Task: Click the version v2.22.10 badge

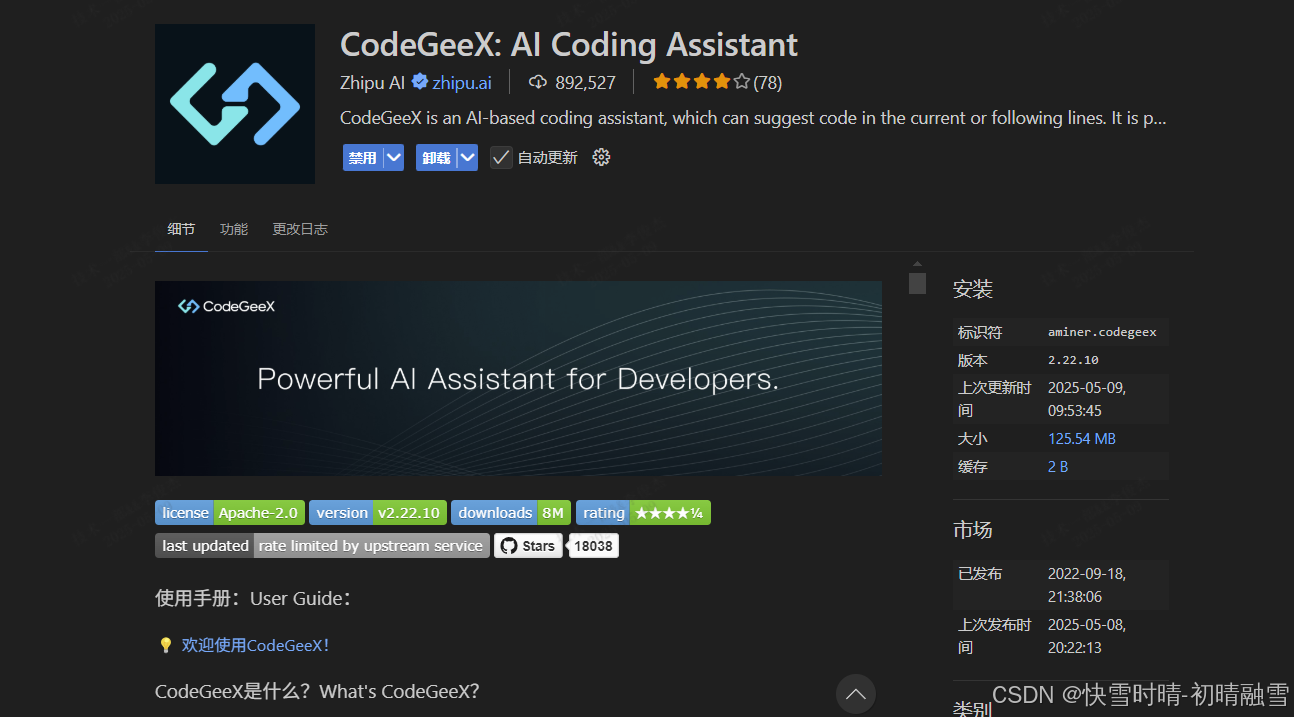Action: tap(378, 512)
